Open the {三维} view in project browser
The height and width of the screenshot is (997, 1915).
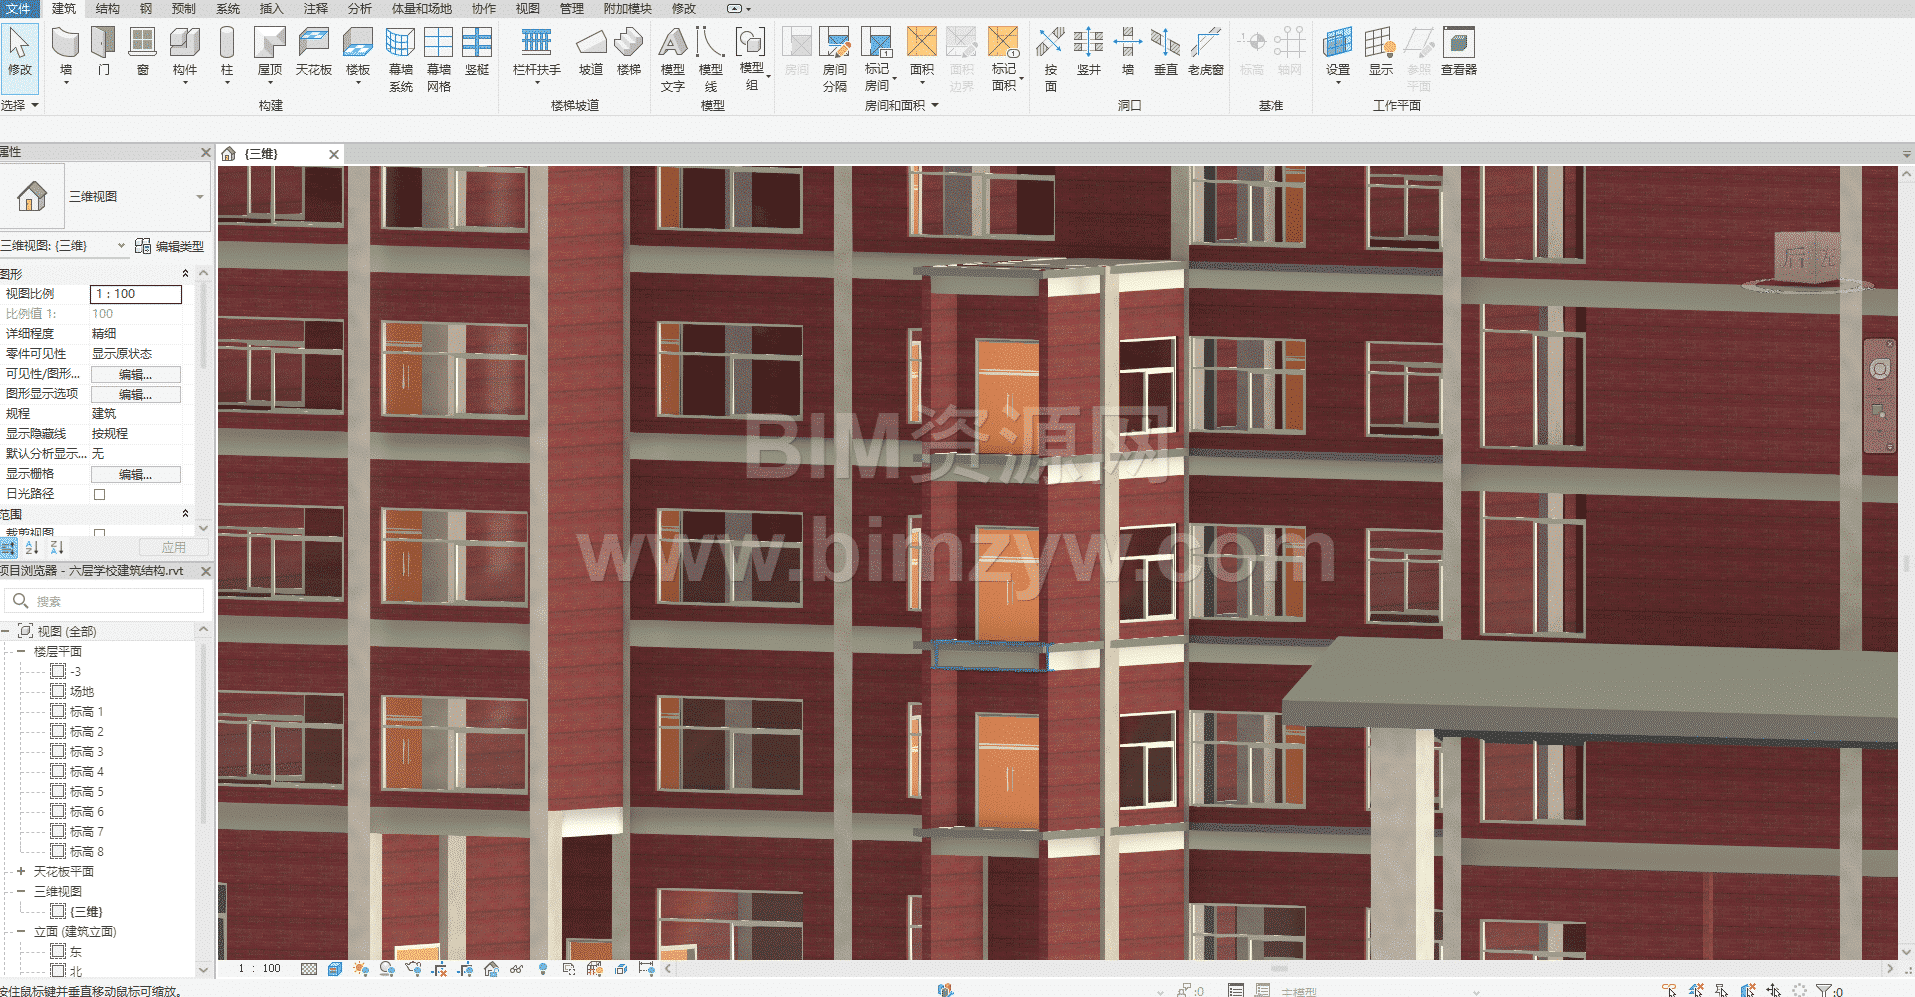[86, 912]
